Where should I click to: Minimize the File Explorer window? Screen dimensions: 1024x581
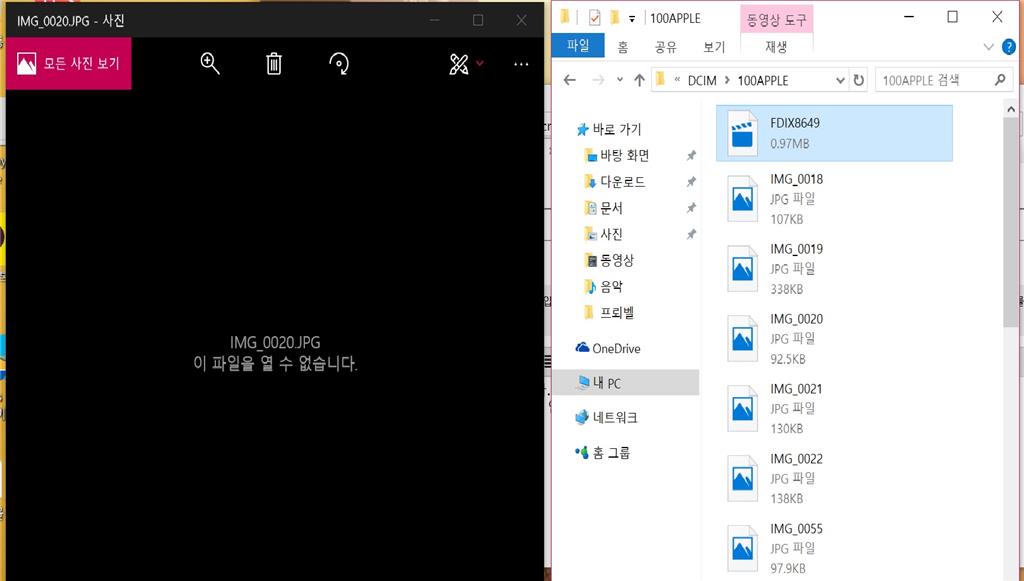click(908, 17)
